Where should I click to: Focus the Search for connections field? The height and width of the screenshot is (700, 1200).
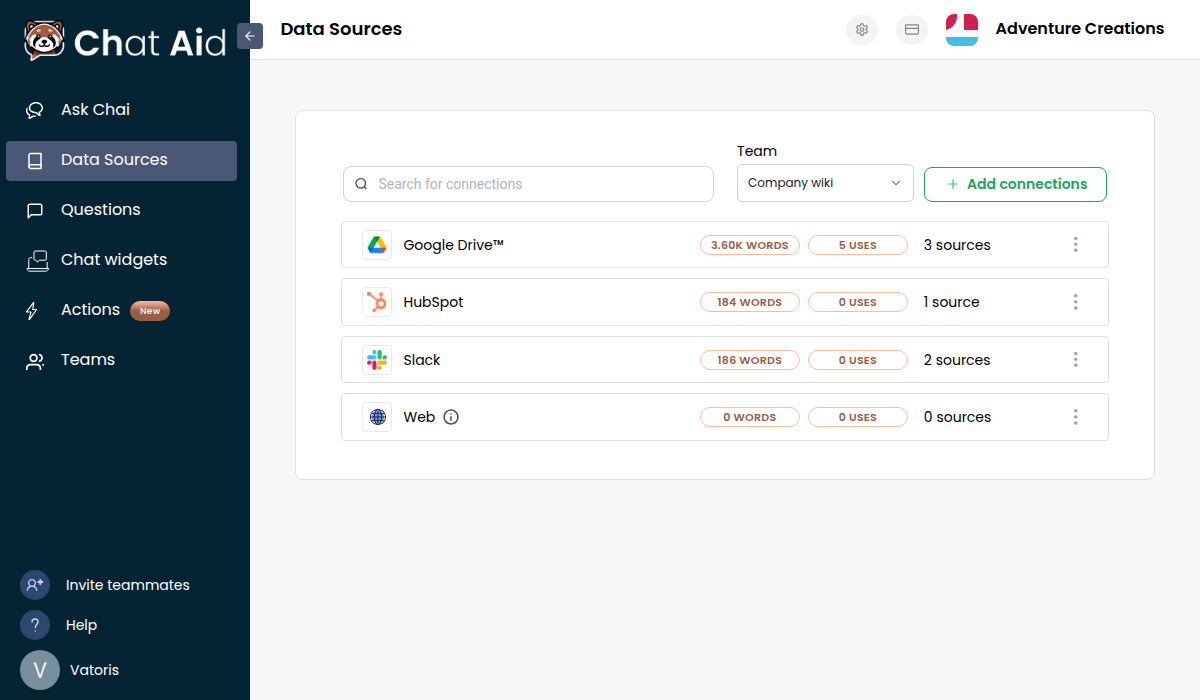click(528, 184)
